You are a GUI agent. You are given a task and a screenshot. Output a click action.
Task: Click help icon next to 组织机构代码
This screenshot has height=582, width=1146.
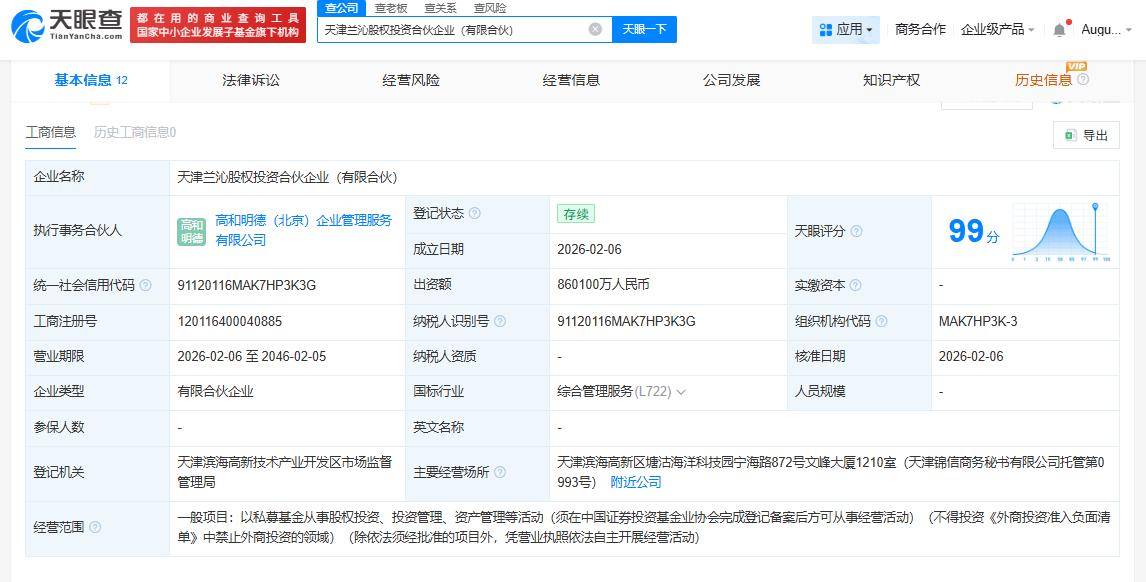coord(882,322)
